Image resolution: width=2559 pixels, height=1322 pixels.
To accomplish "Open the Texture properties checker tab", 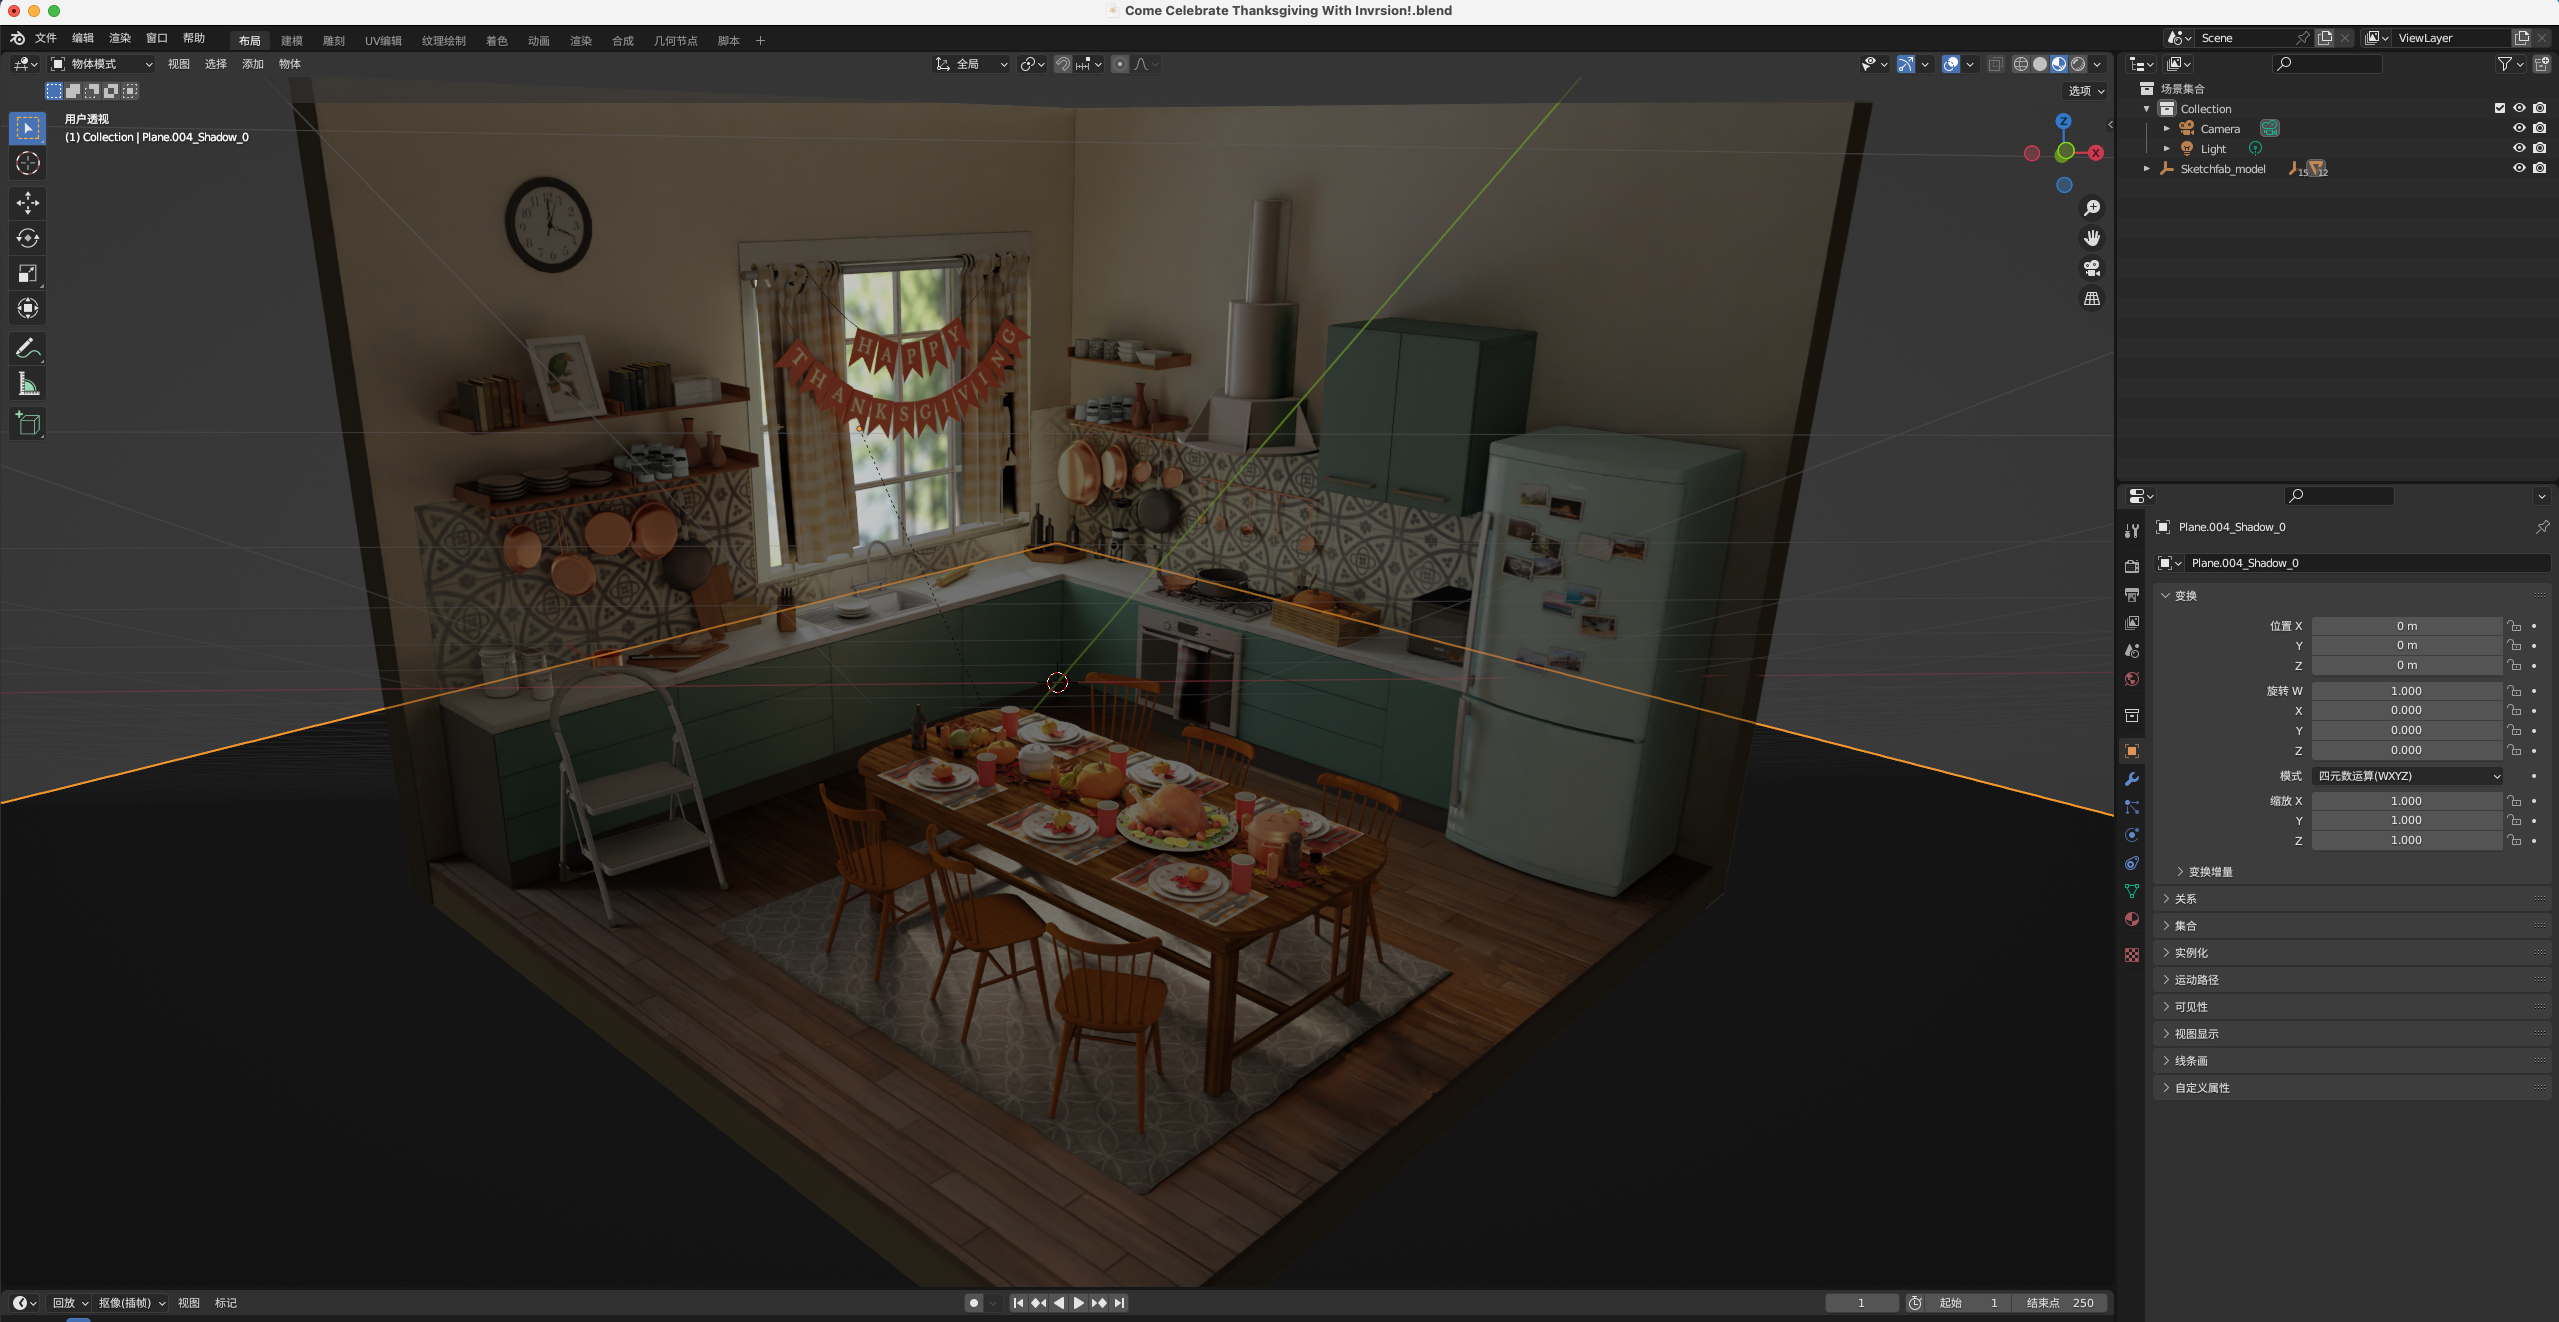I will click(x=2132, y=955).
